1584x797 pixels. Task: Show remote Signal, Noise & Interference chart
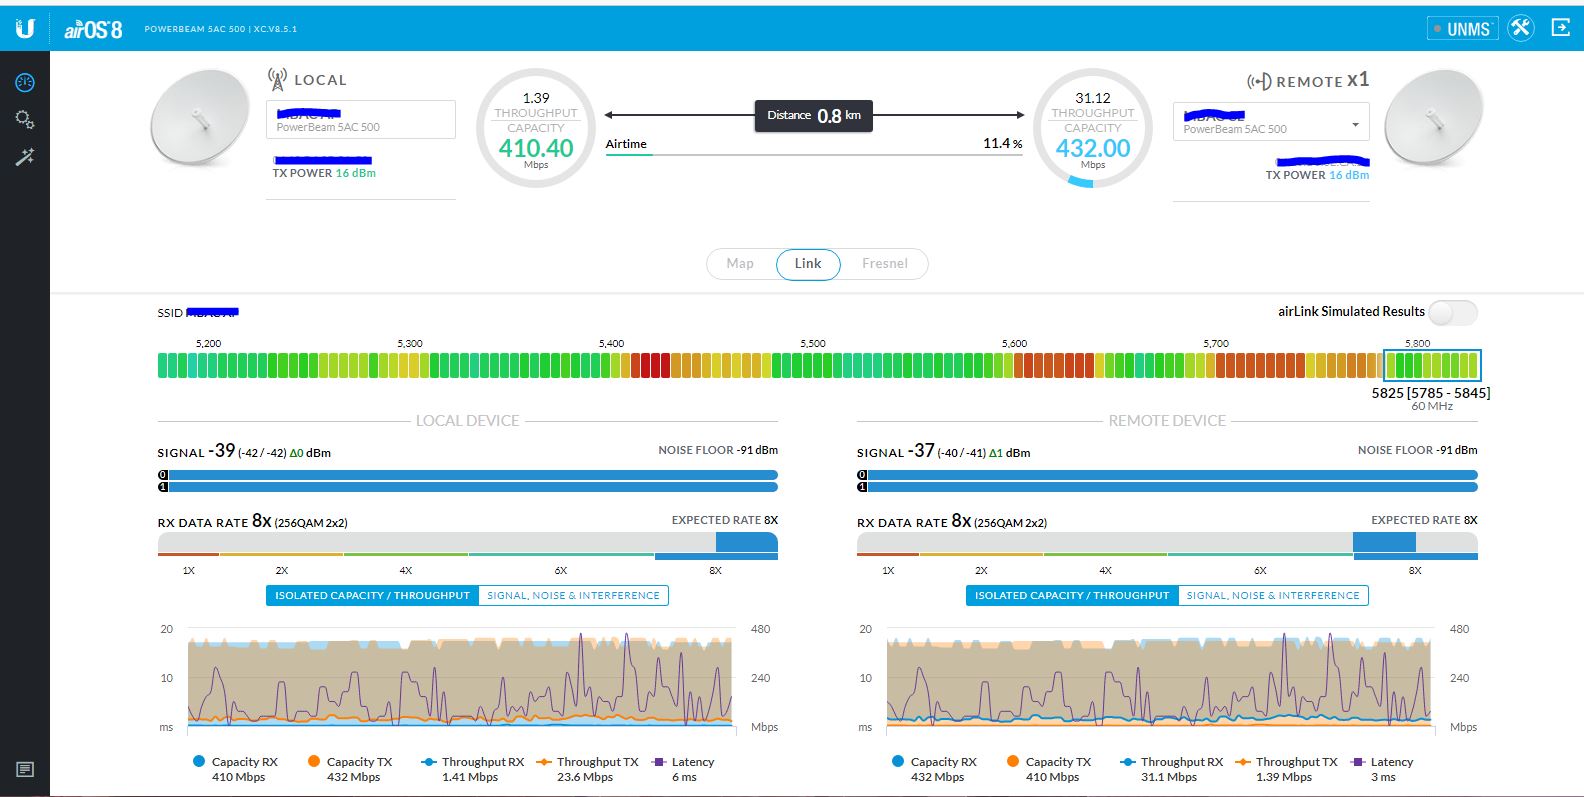(x=1272, y=596)
